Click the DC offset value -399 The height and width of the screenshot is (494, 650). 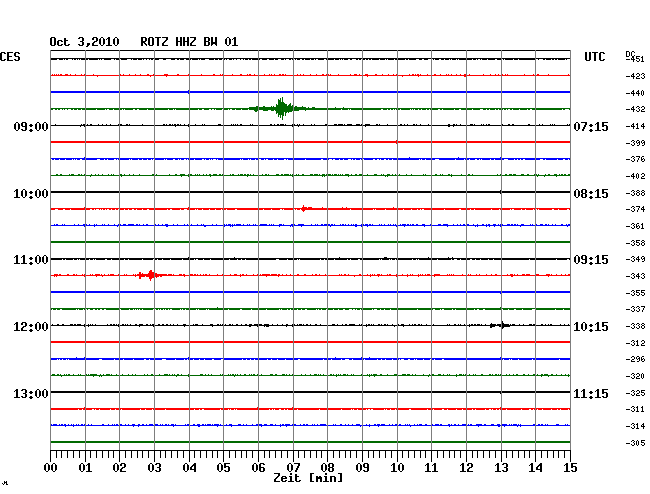[635, 143]
